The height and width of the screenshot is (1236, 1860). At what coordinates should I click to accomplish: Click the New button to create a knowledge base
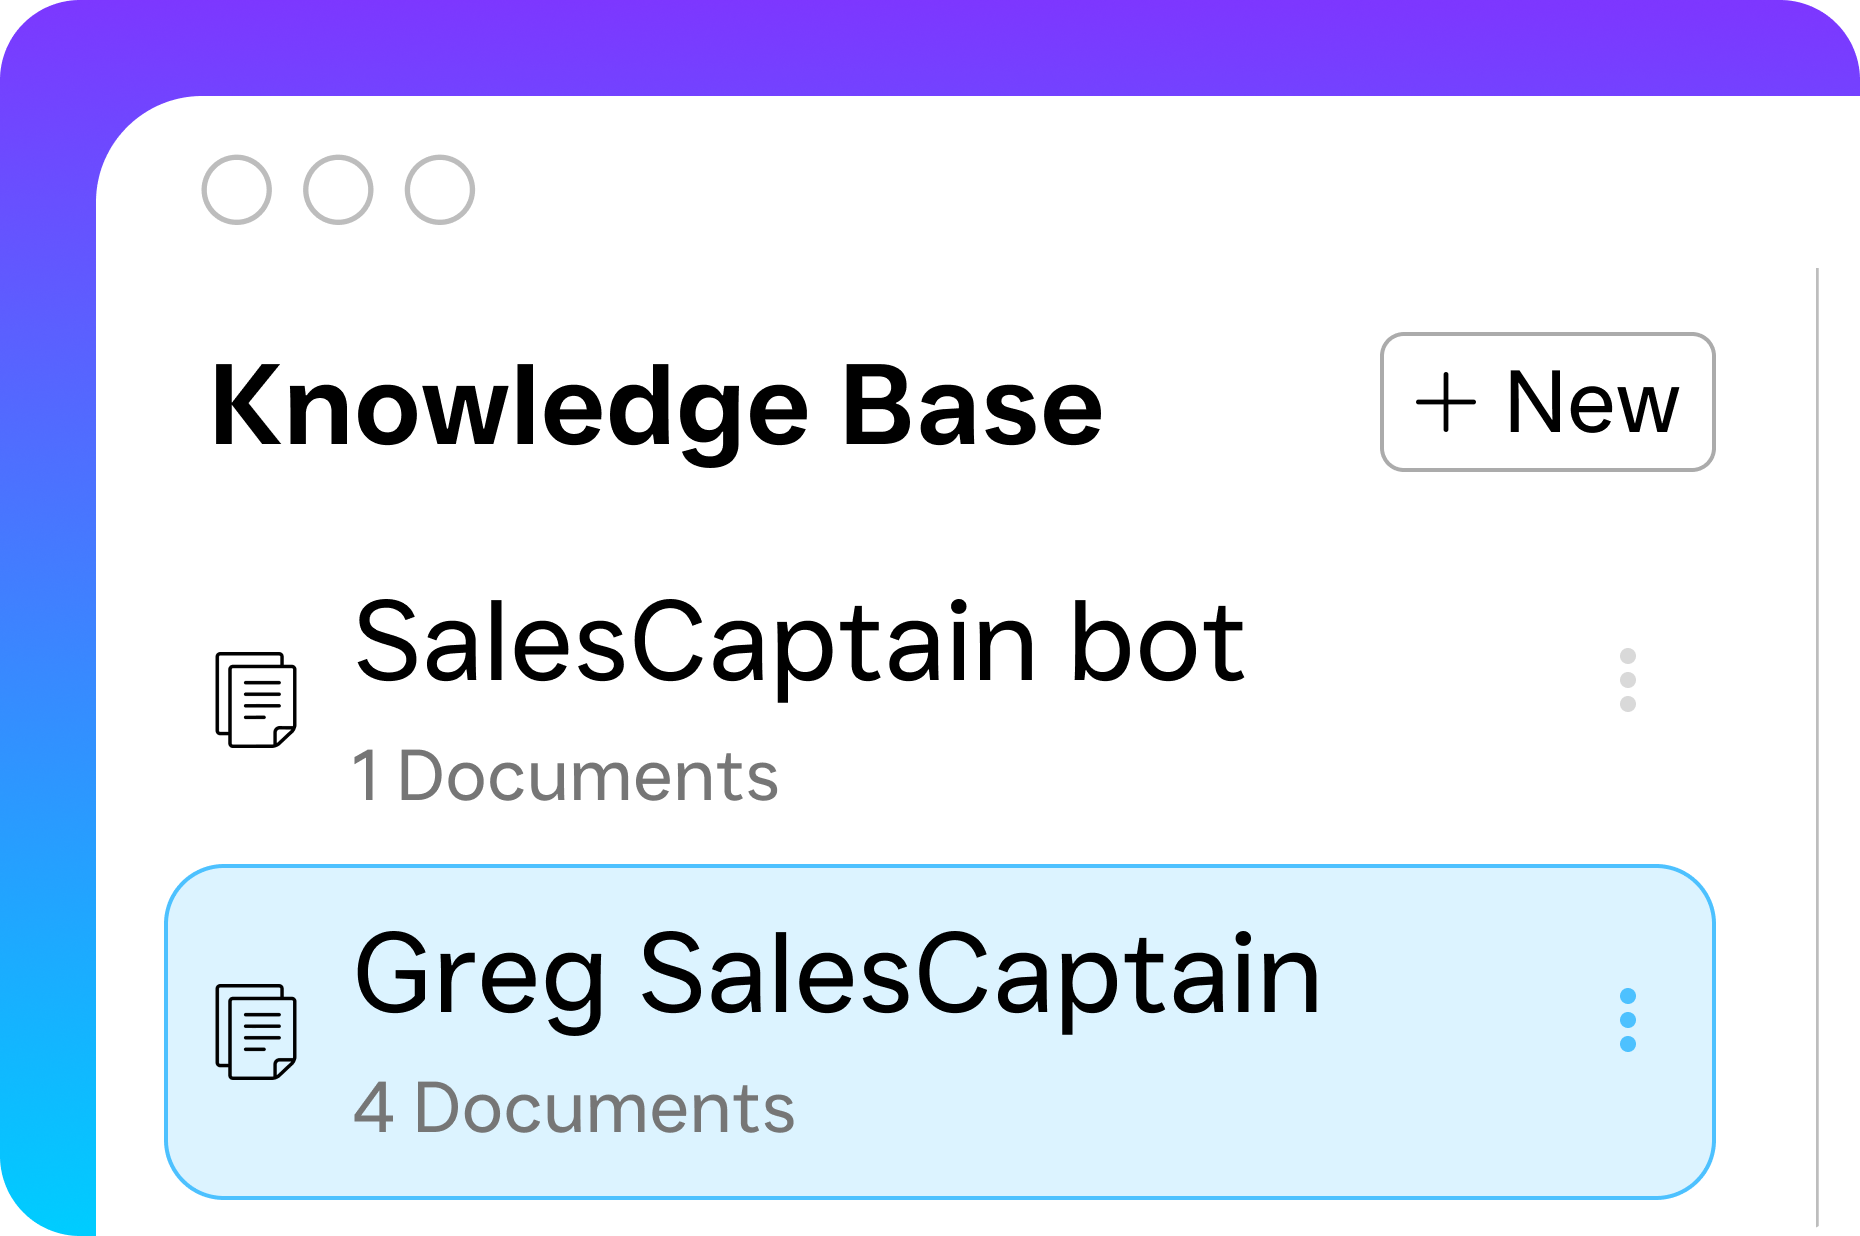tap(1547, 403)
